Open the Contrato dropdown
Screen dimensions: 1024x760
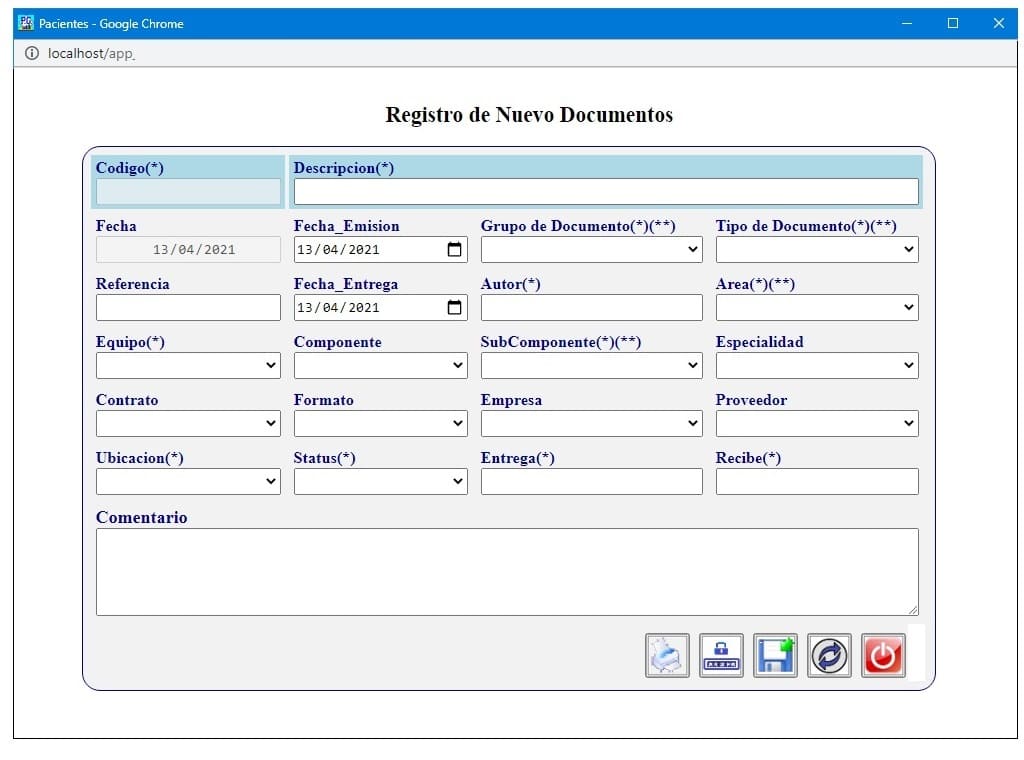pos(188,423)
